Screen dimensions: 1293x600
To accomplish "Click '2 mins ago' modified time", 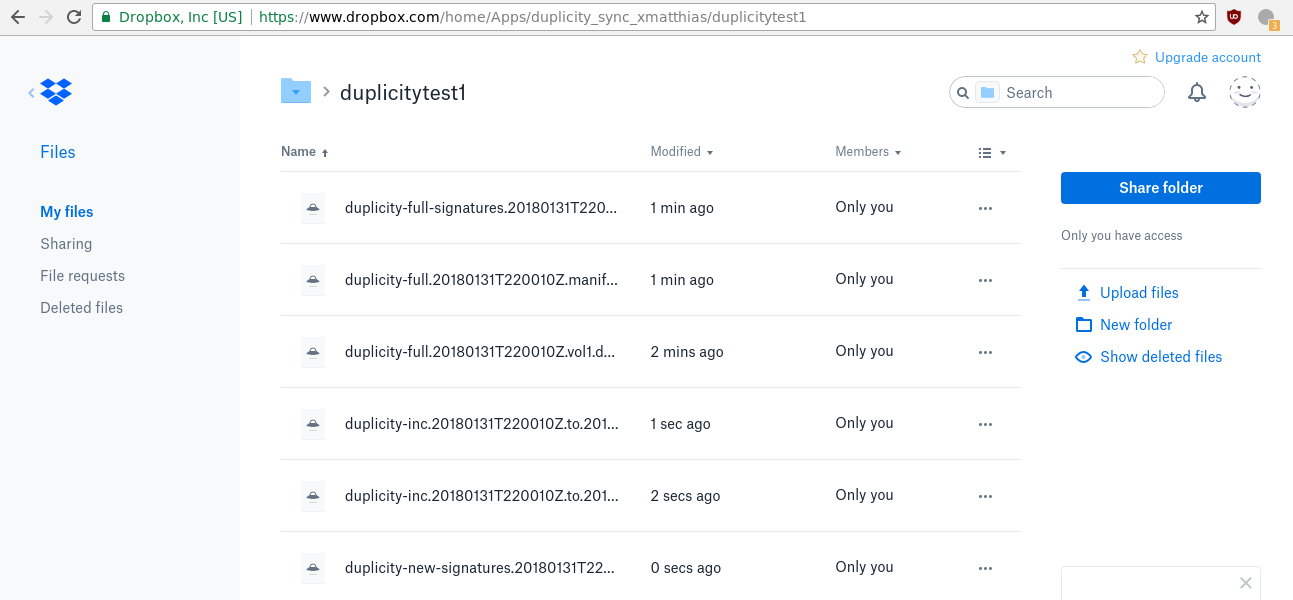I will click(687, 352).
